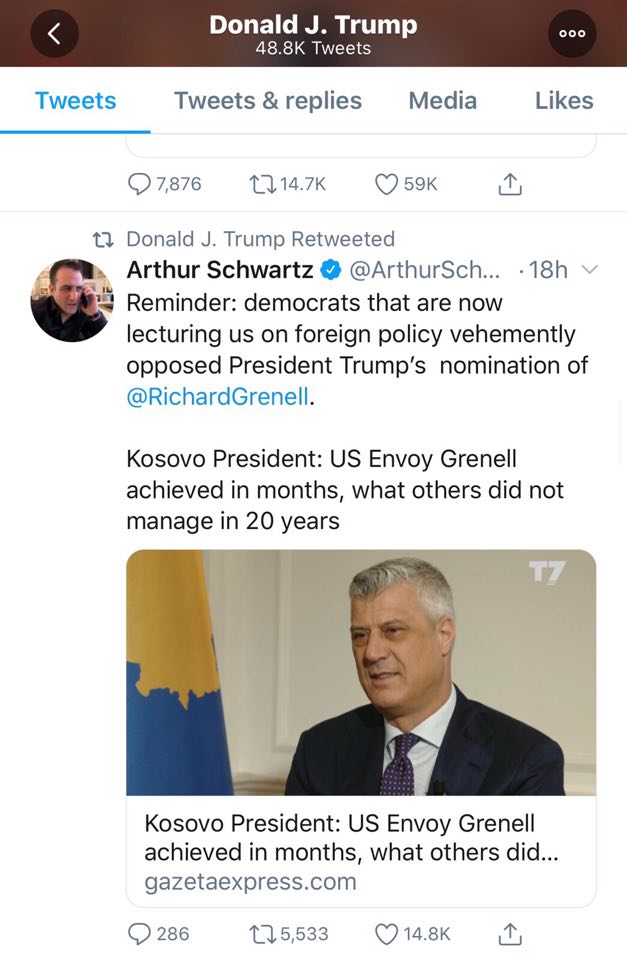627x960 pixels.
Task: Open the Kosovo President article image
Action: tap(361, 672)
